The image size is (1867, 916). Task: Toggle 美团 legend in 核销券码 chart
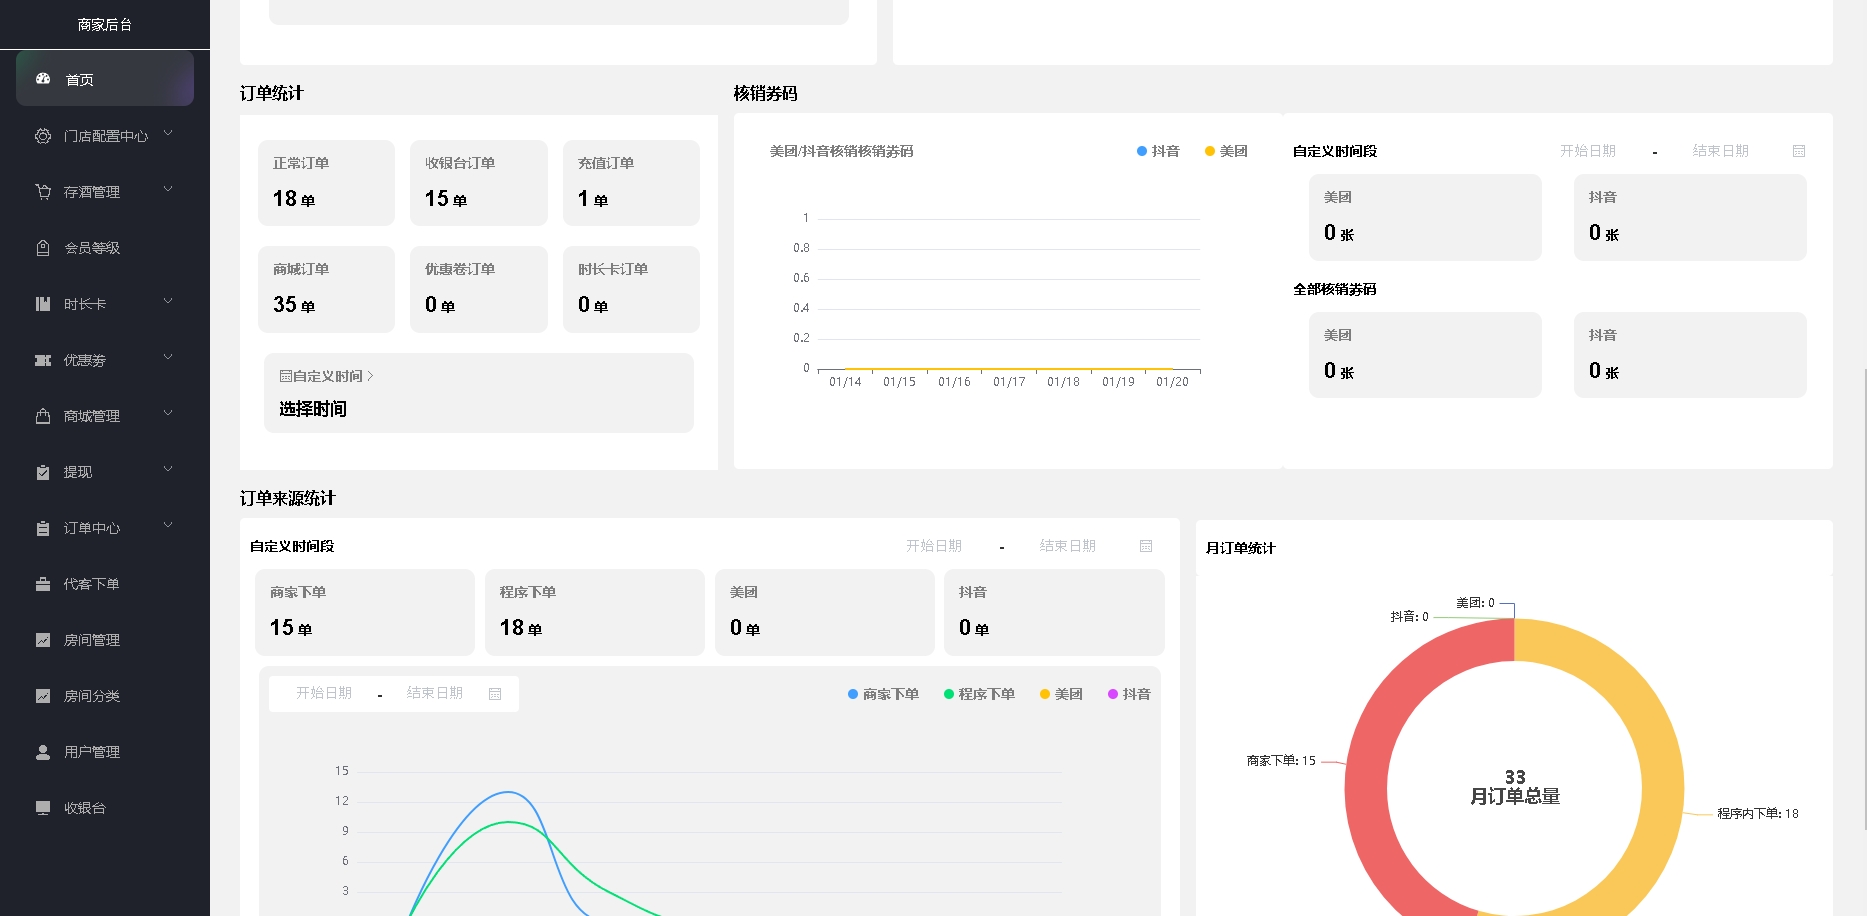1226,151
